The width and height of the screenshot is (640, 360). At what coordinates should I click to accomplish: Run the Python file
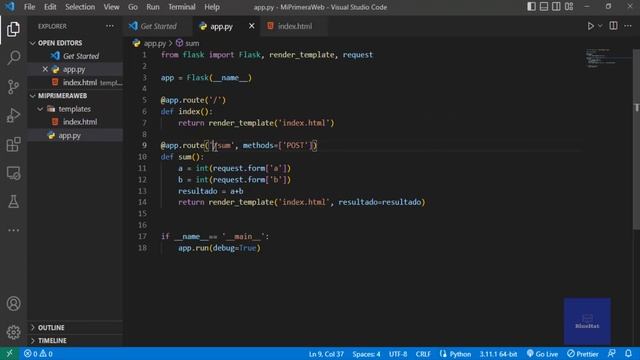[x=590, y=26]
